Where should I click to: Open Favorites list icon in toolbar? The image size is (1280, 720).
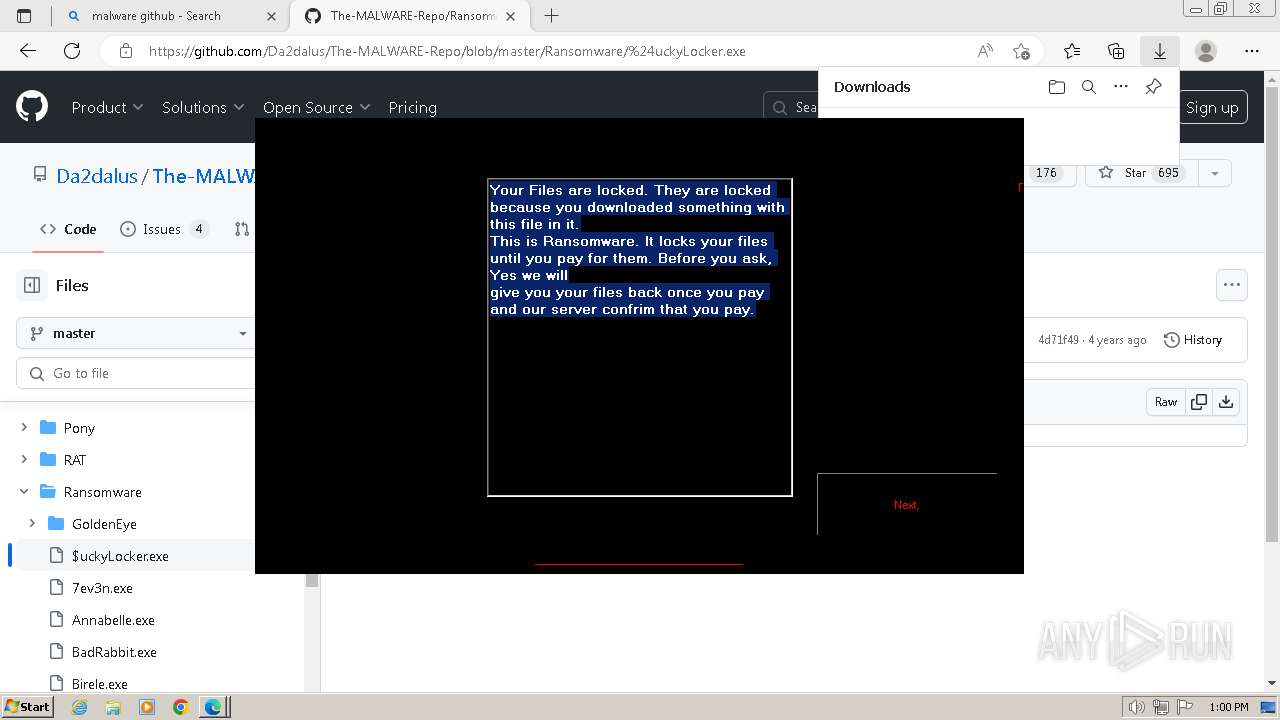(1072, 51)
